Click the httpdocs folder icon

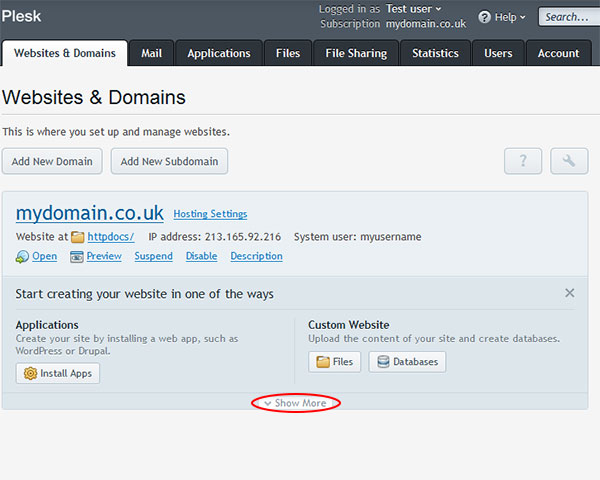point(78,237)
